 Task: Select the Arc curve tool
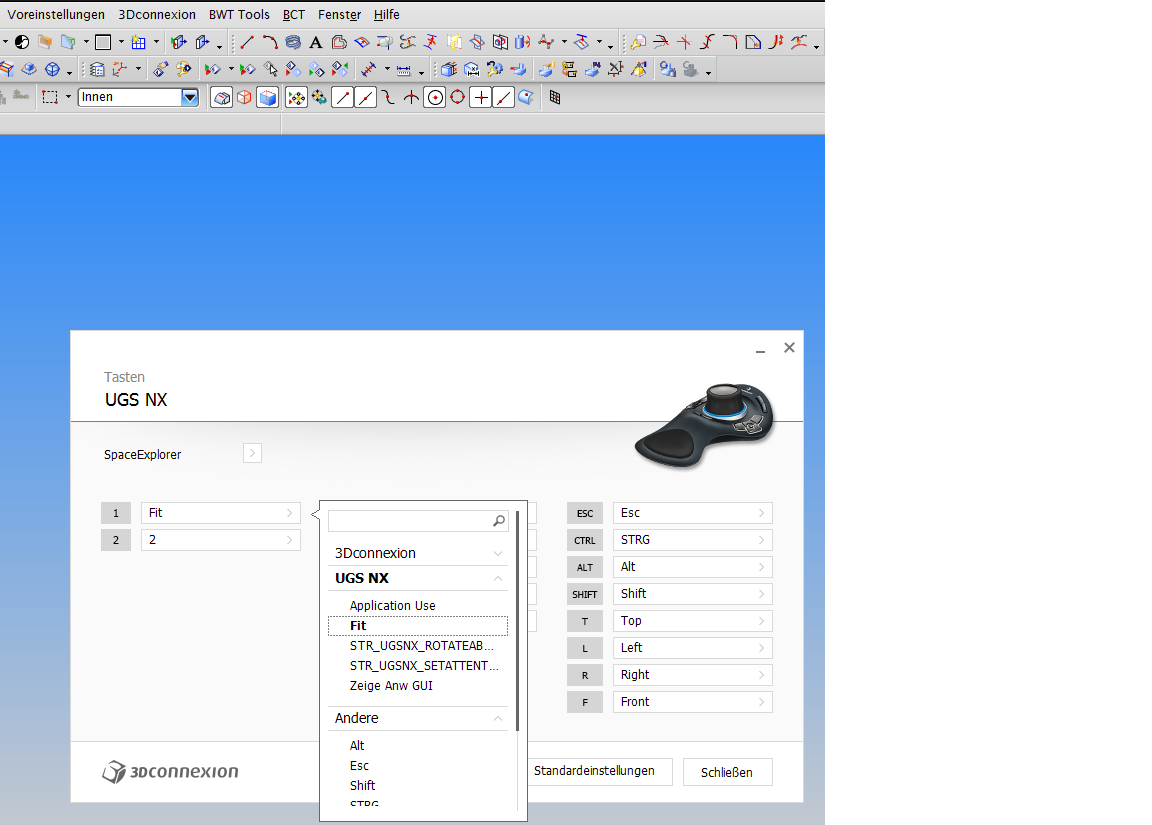pyautogui.click(x=270, y=43)
